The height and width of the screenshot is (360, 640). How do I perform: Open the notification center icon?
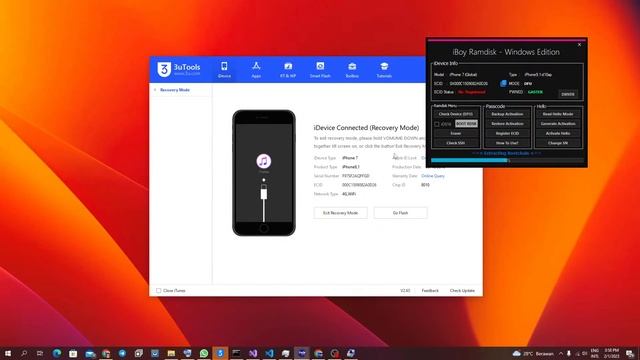630,353
